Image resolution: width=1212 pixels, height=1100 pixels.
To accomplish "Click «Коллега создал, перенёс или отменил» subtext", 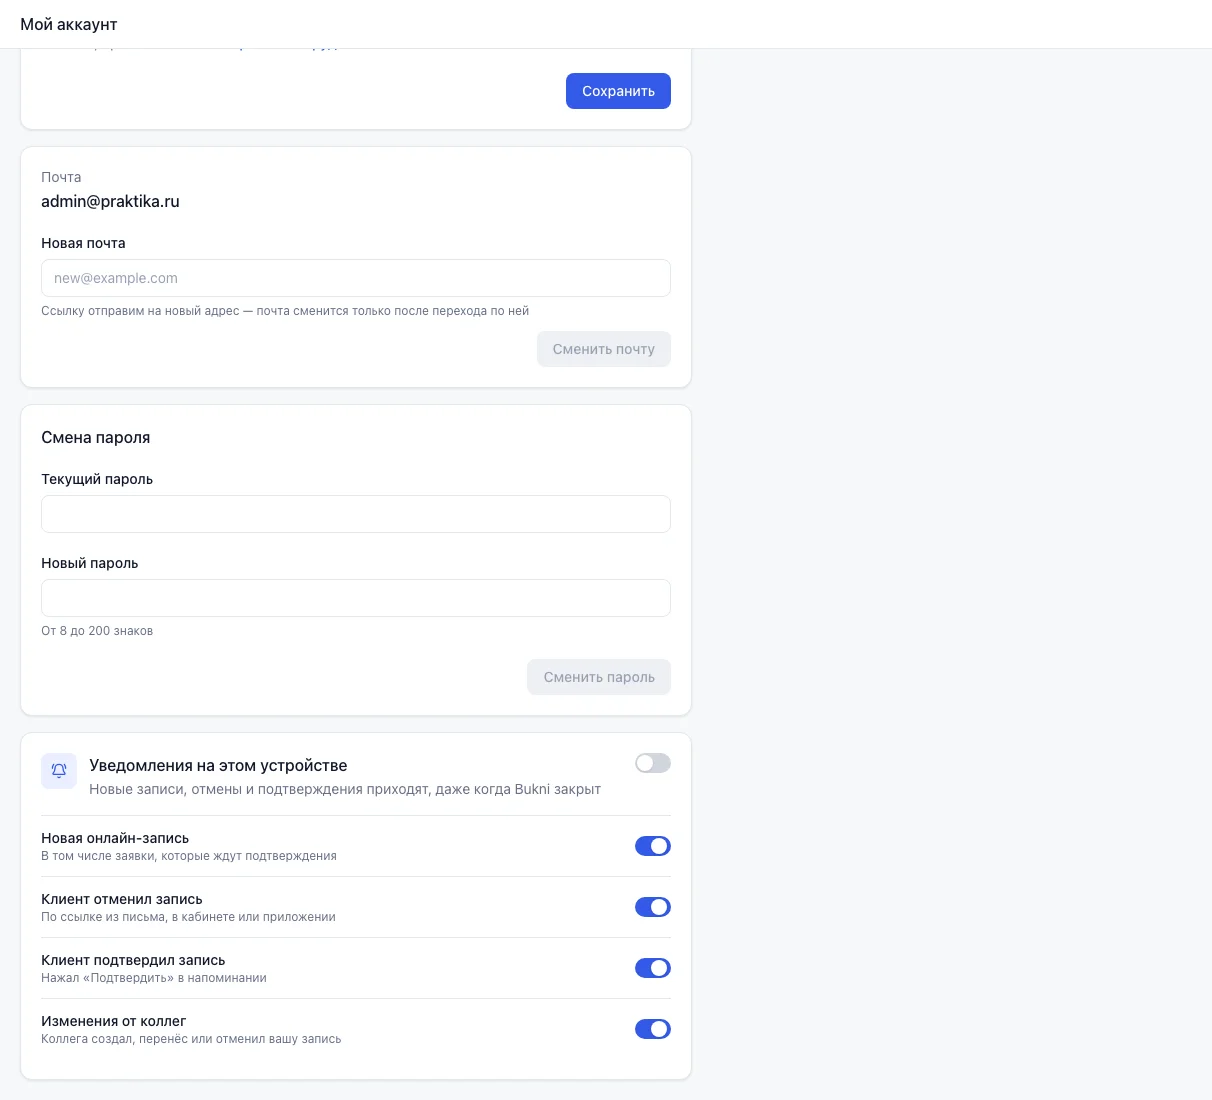I will pos(191,1039).
